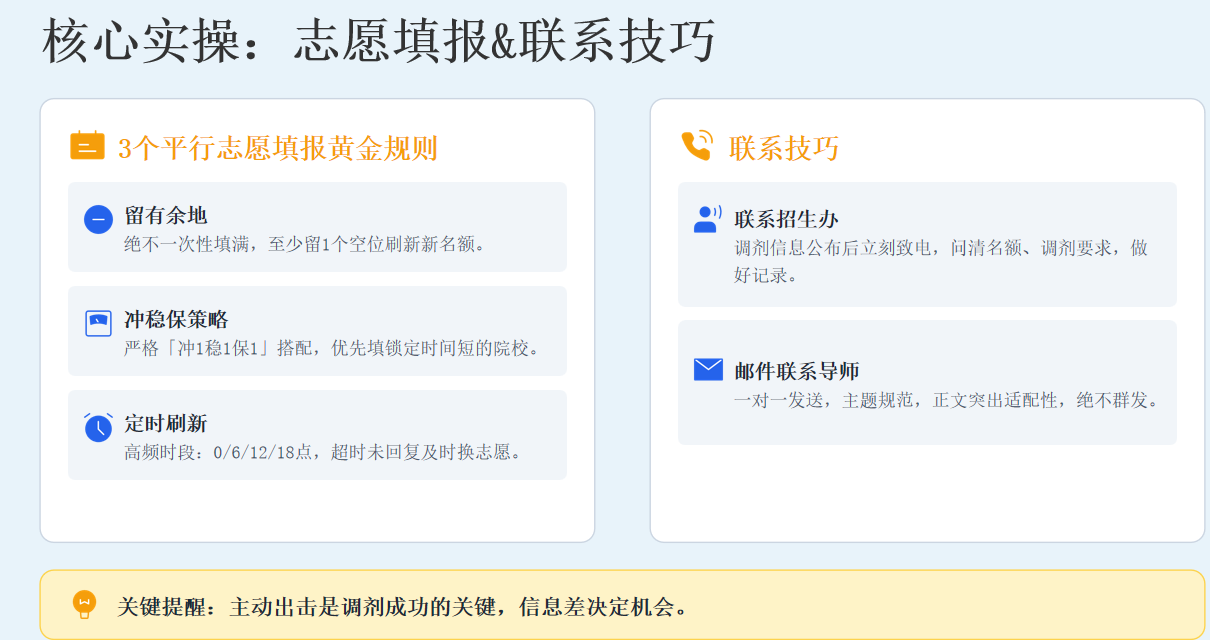
Task: Select the slide title 核心实操：志愿填报&联系技巧
Action: (378, 43)
